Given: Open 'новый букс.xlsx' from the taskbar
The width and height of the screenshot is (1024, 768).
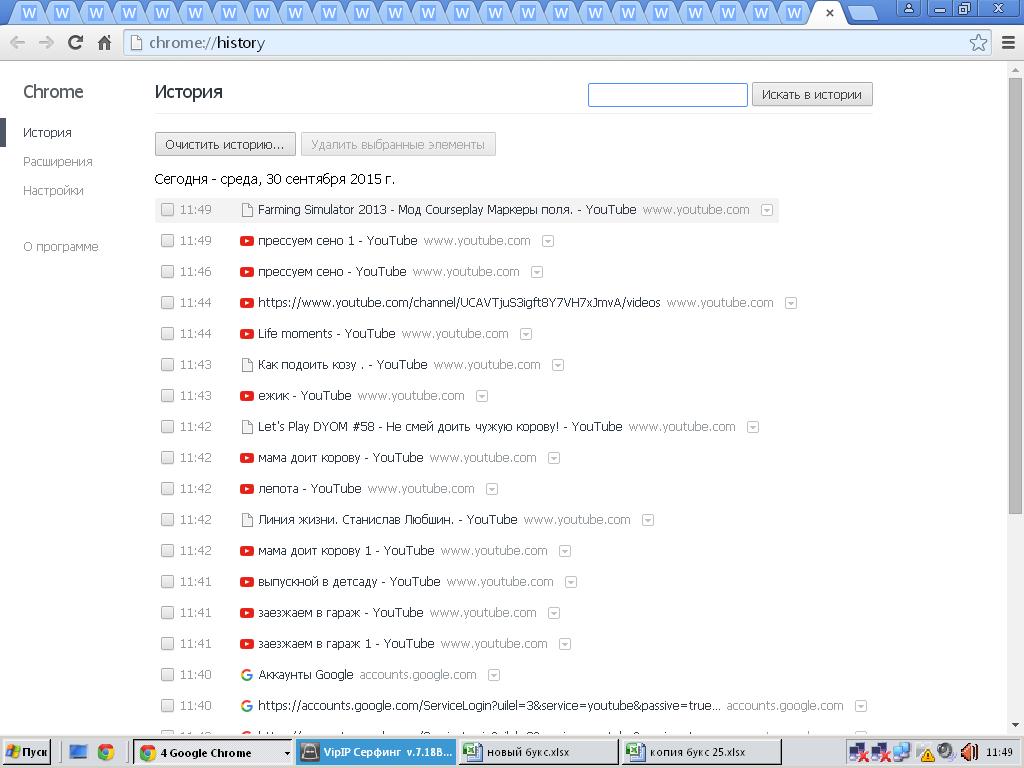Looking at the screenshot, I should click(539, 752).
